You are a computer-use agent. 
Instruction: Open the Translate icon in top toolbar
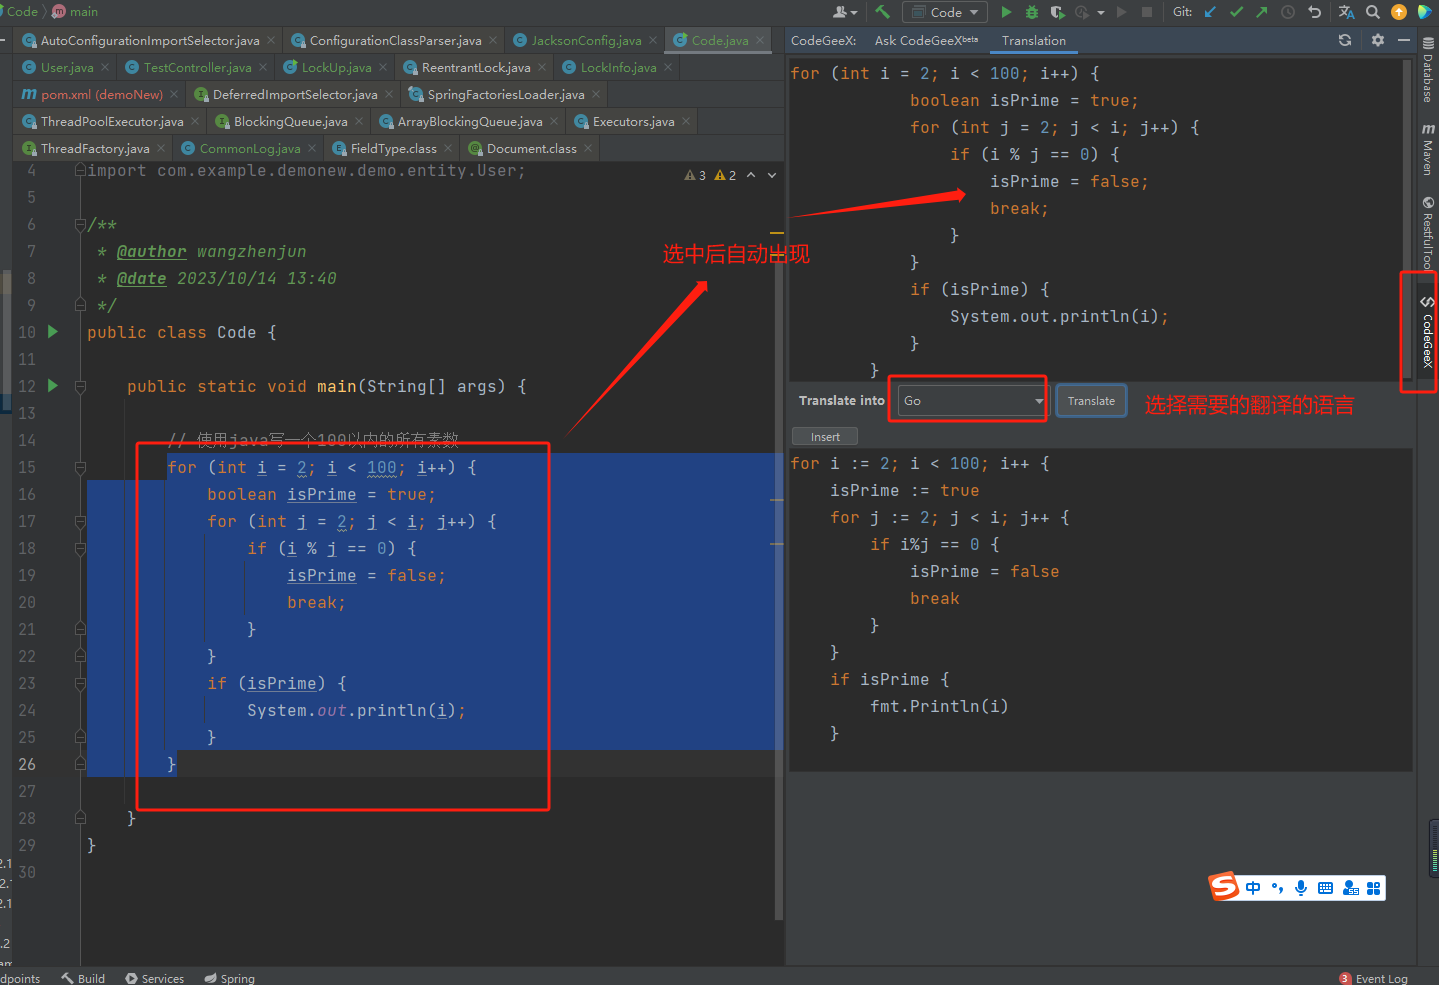pyautogui.click(x=1347, y=12)
